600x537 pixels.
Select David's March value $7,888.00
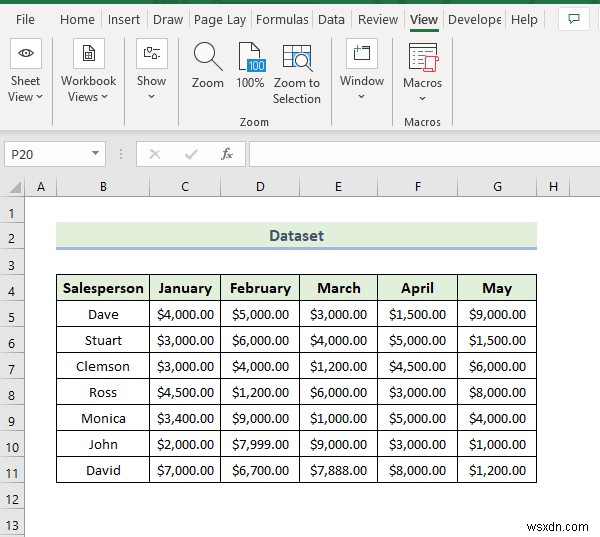339,470
